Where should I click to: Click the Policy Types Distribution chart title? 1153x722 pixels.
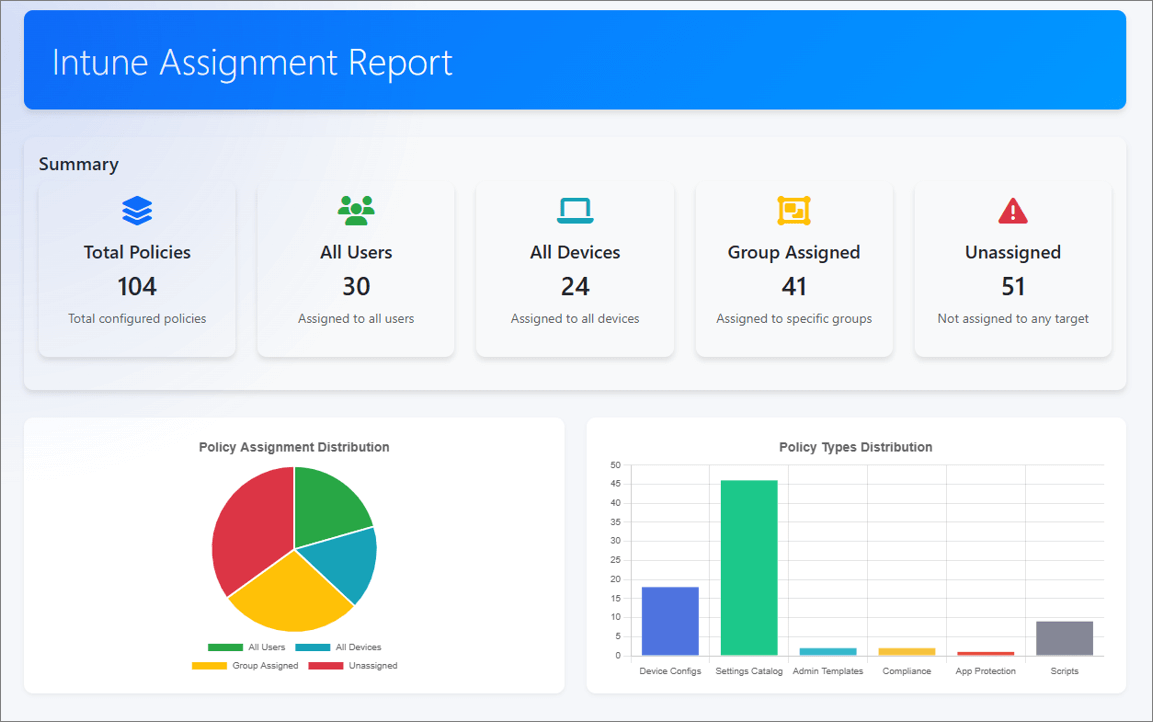click(x=855, y=447)
